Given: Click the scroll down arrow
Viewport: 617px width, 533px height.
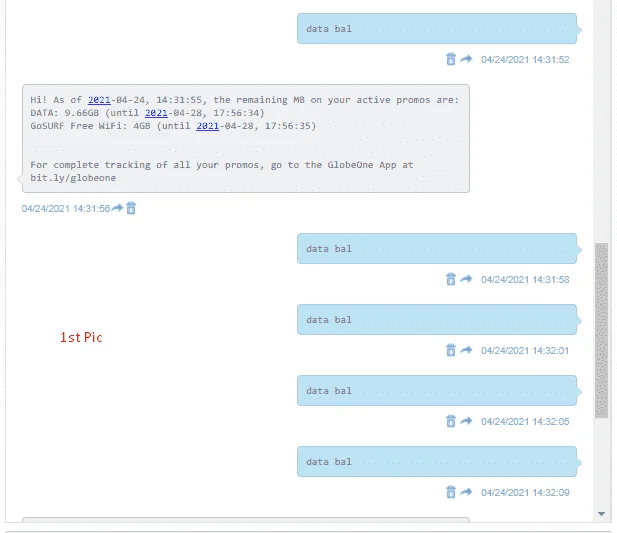Looking at the screenshot, I should click(x=601, y=514).
